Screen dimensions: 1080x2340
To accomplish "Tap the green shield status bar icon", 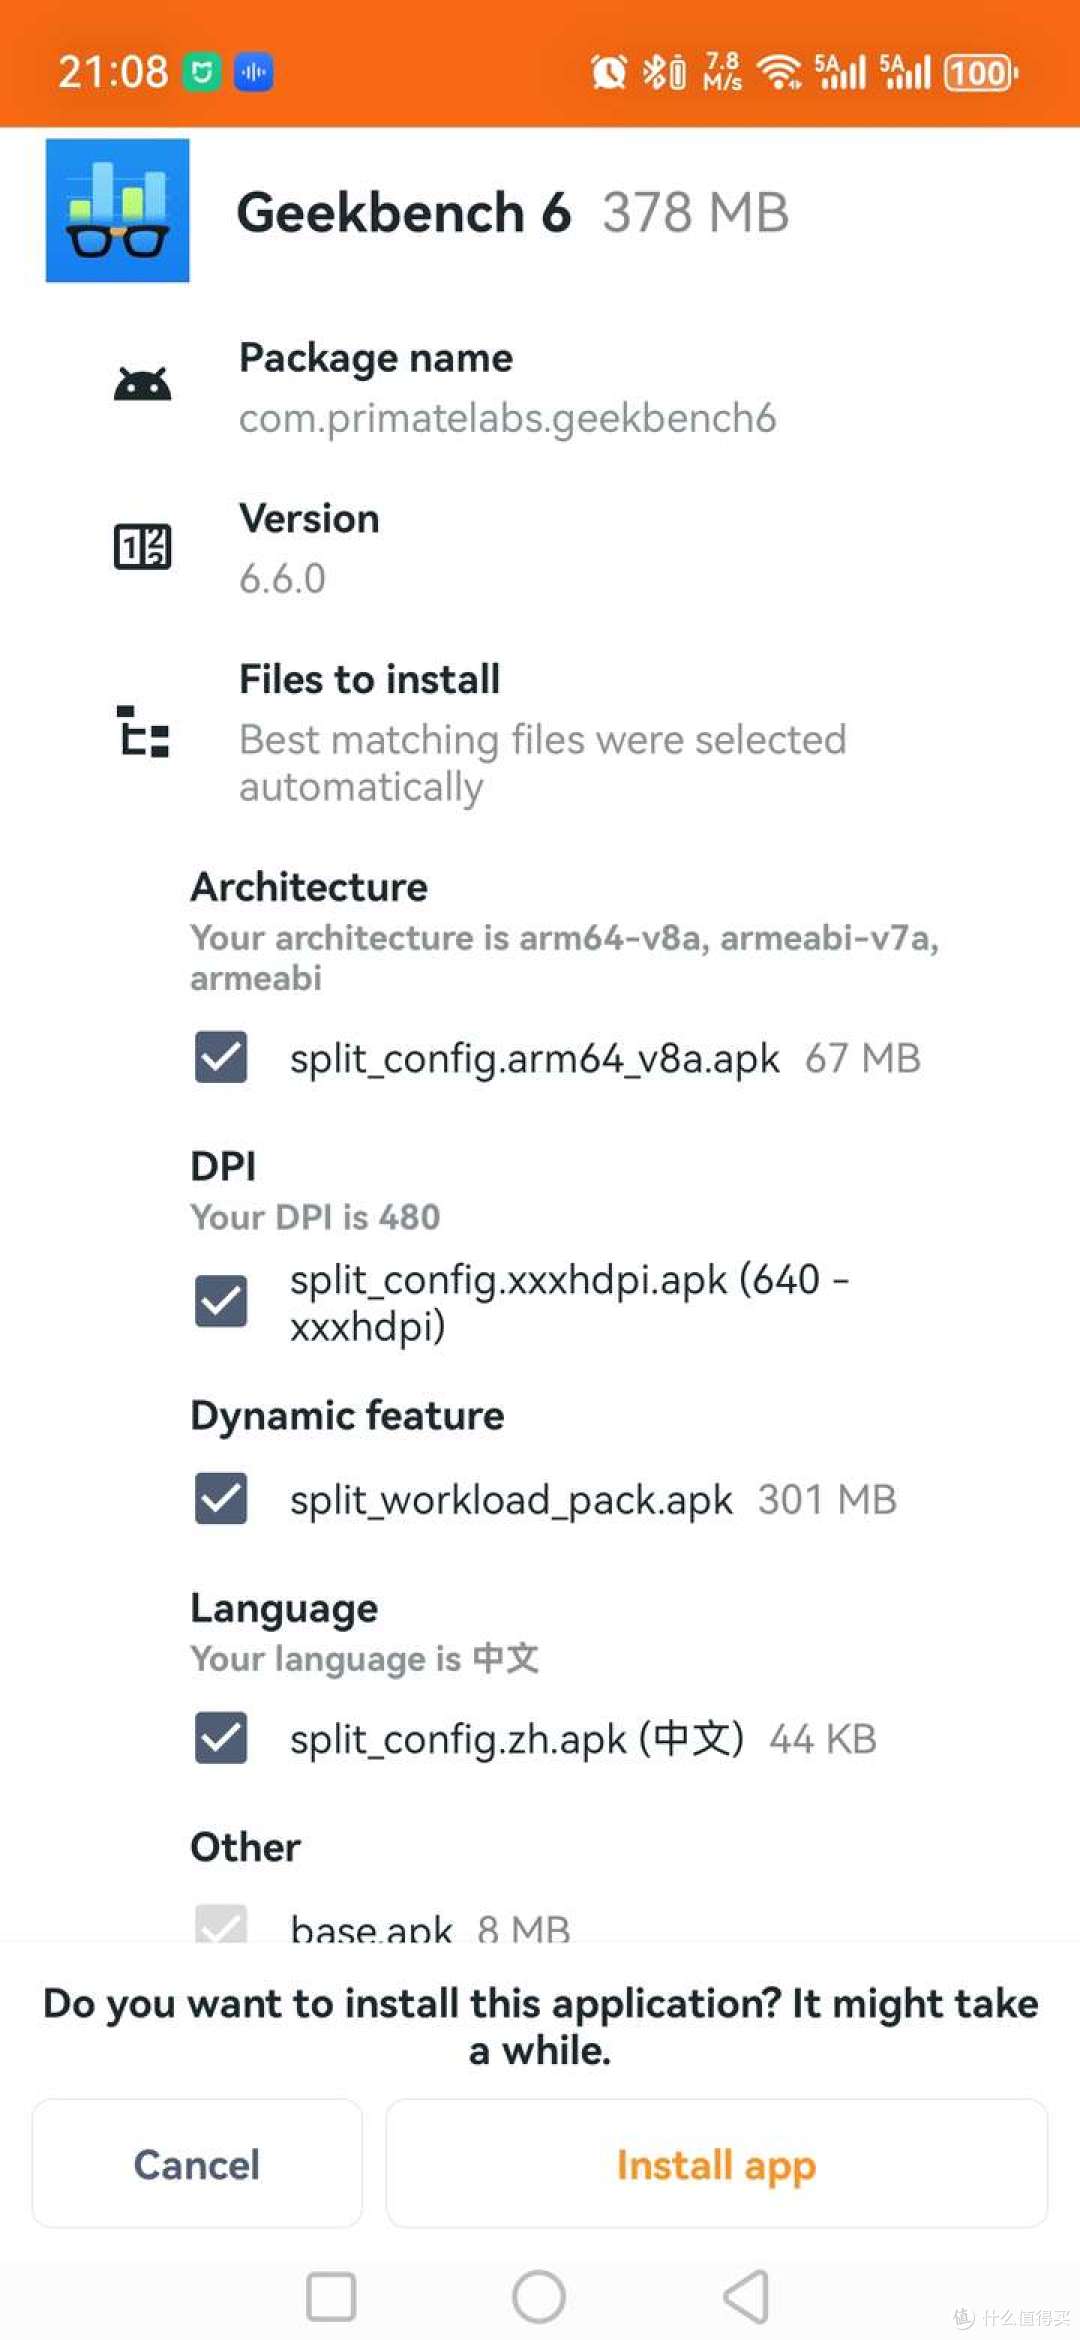I will click(x=202, y=72).
